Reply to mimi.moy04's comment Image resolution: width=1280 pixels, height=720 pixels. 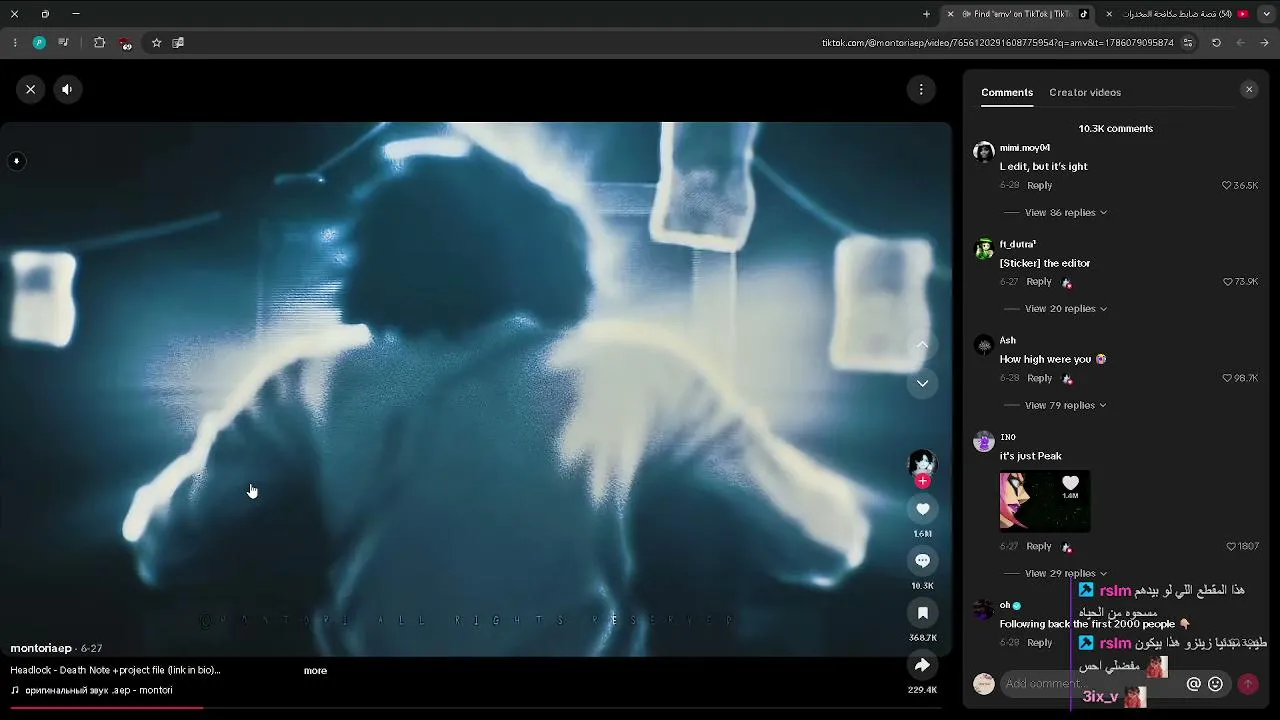pyautogui.click(x=1039, y=185)
